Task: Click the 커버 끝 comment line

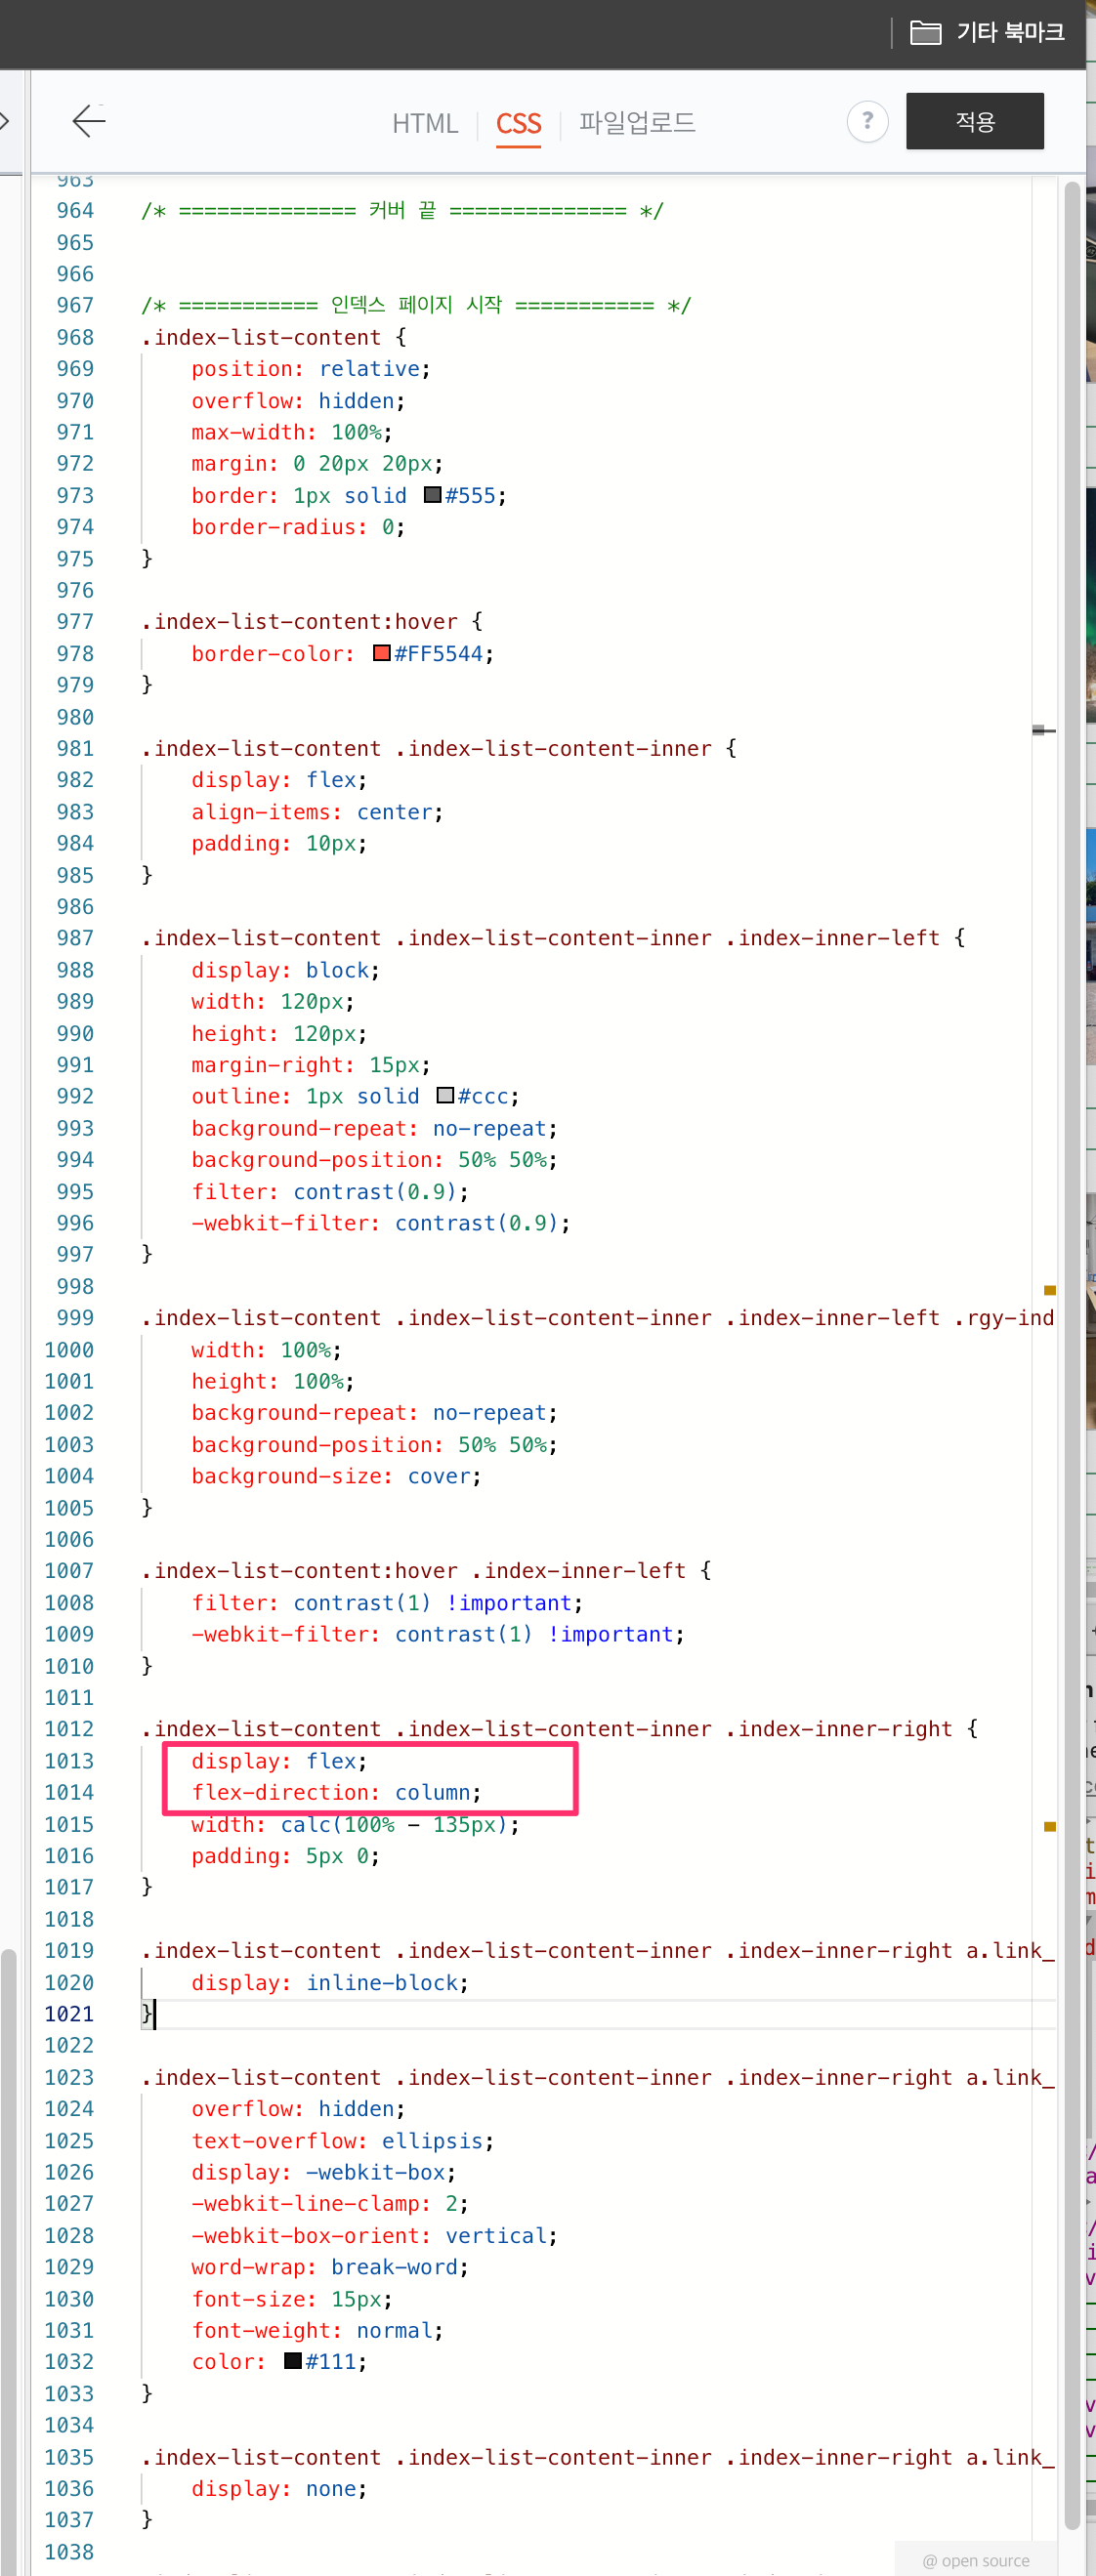Action: point(402,211)
